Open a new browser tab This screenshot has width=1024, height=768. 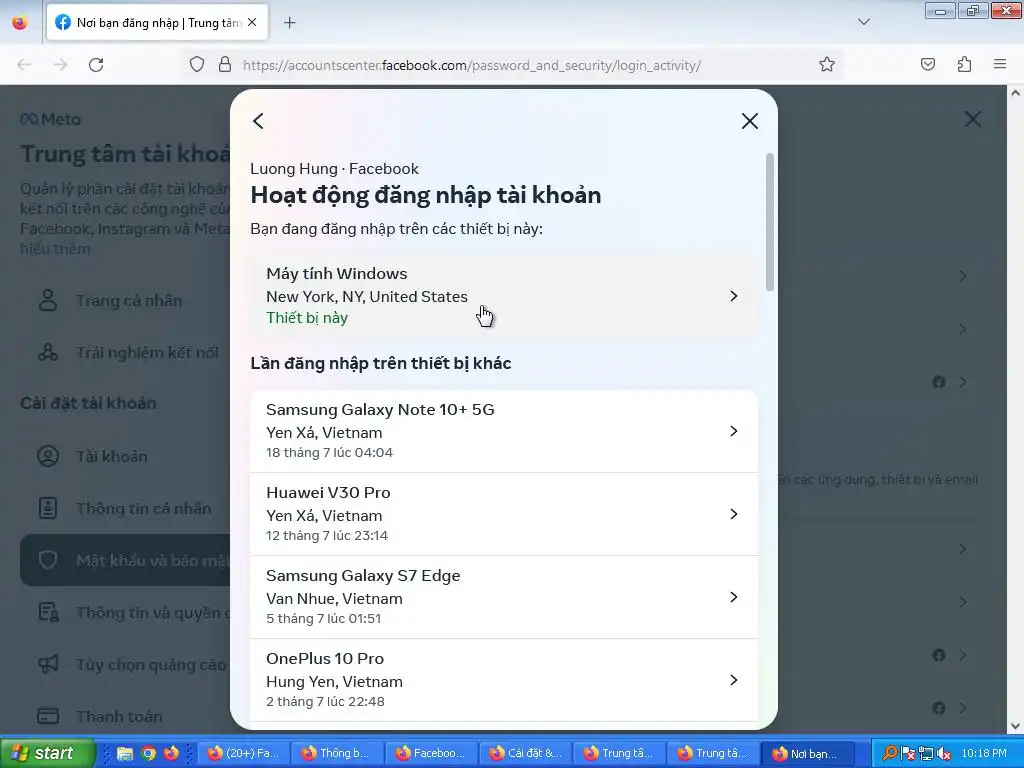pyautogui.click(x=289, y=23)
